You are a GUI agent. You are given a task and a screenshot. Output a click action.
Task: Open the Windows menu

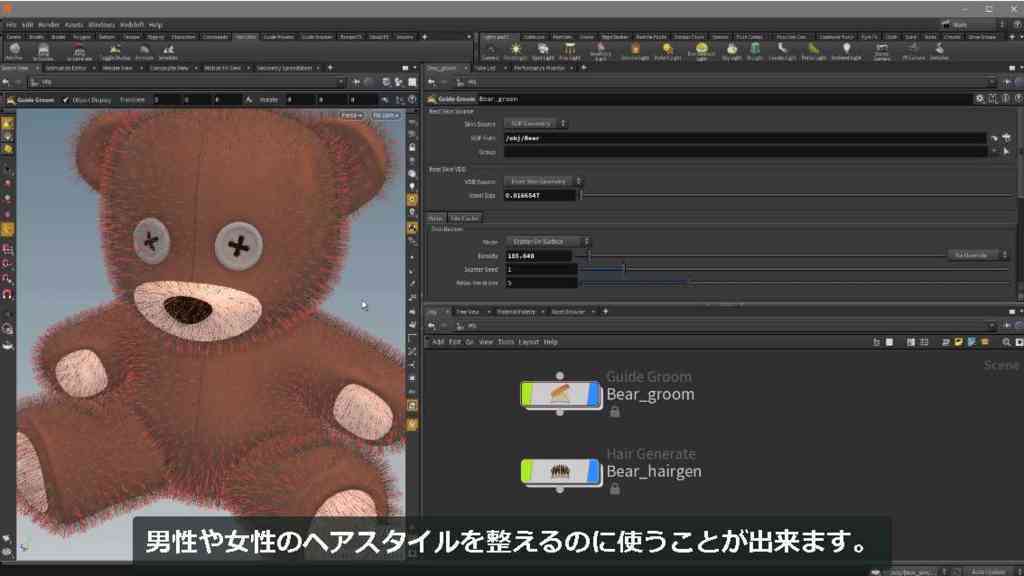[x=101, y=25]
